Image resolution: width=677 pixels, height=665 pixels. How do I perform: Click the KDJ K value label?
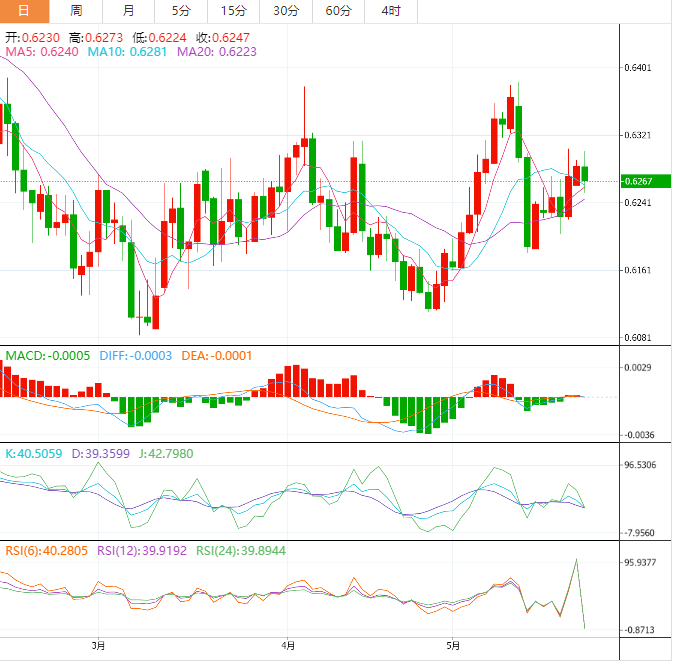(34, 454)
